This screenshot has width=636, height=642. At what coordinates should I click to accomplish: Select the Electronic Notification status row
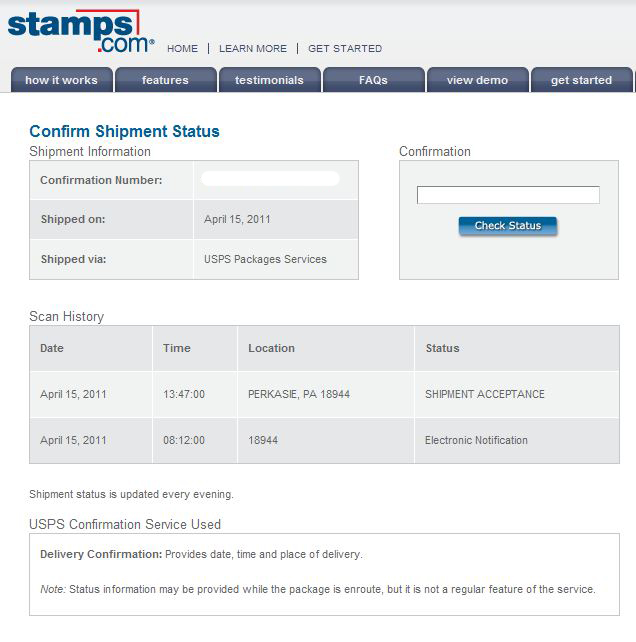click(324, 441)
